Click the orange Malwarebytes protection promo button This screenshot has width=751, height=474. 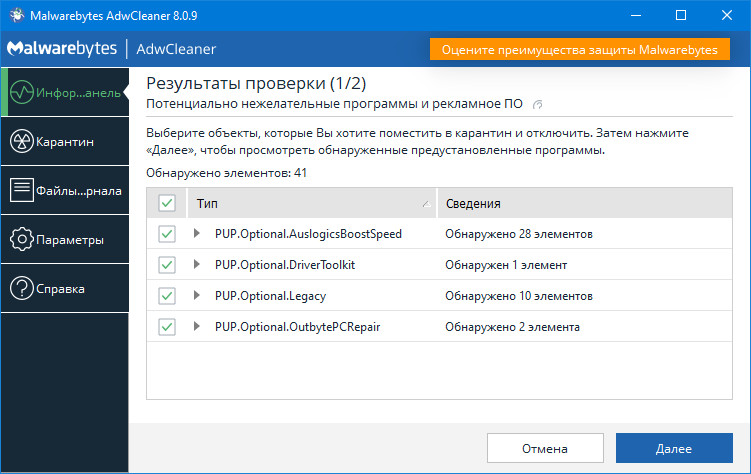point(580,49)
